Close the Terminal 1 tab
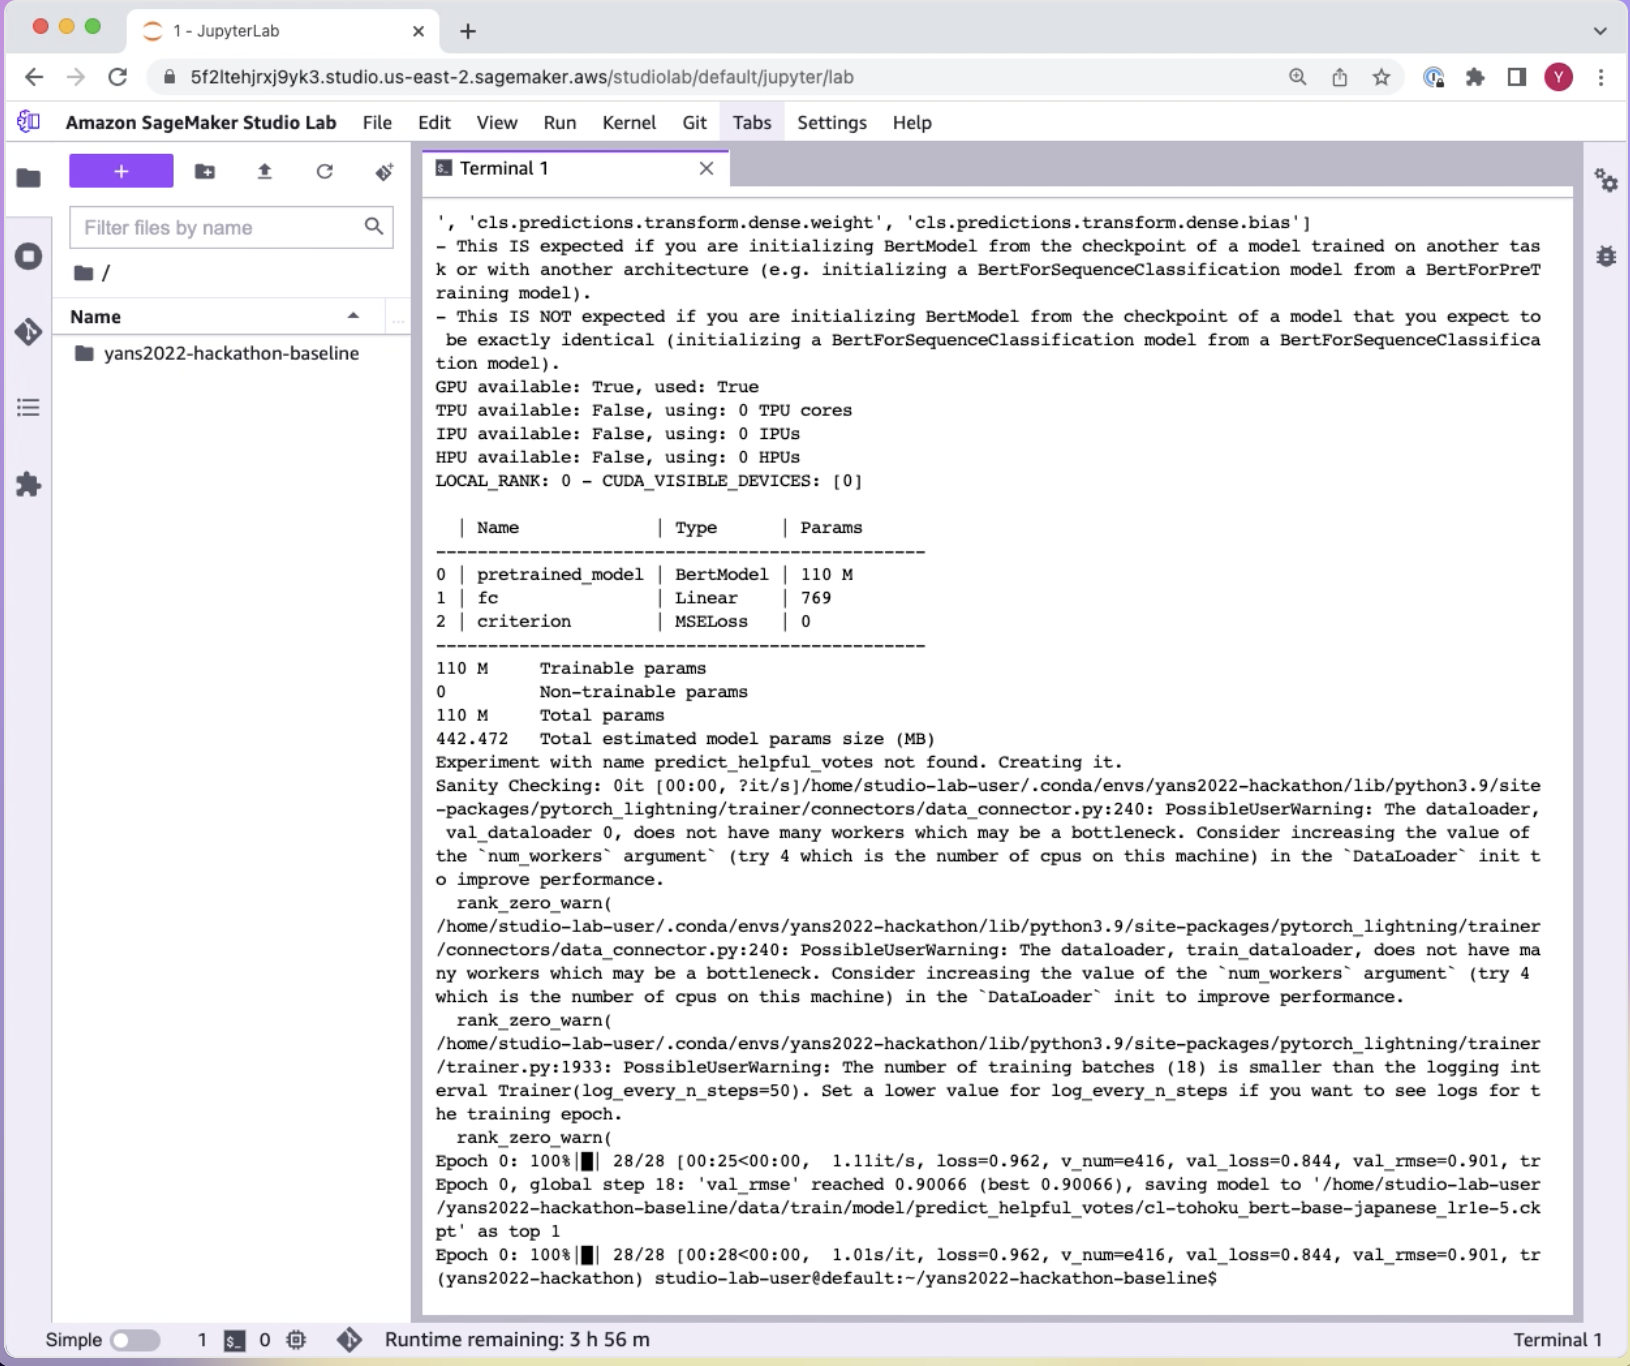Screen dimensions: 1630x1366 pyautogui.click(x=706, y=168)
